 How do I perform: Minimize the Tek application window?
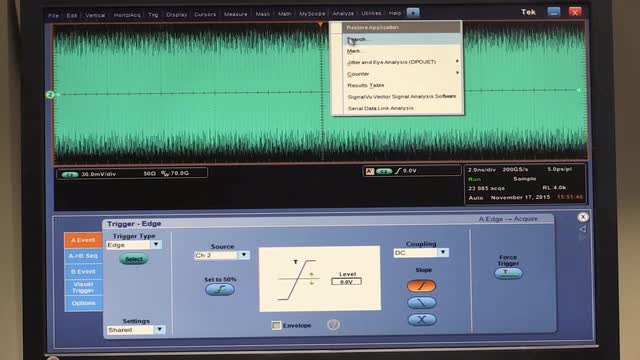pyautogui.click(x=554, y=12)
